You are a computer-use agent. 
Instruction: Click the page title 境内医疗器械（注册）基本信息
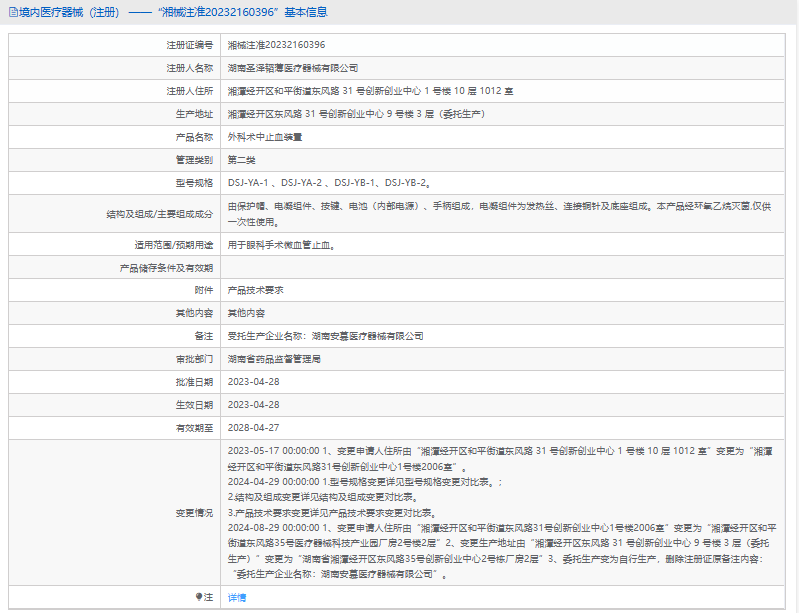pos(173,12)
